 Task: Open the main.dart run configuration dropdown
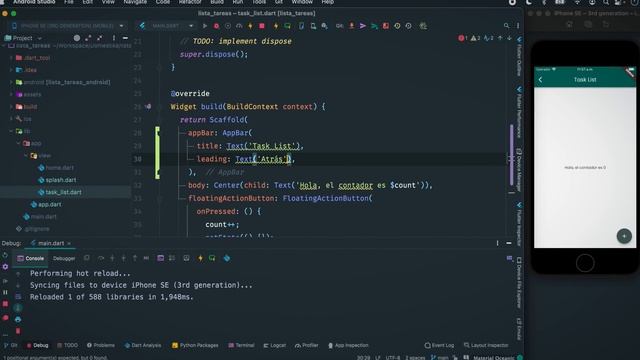[x=167, y=26]
